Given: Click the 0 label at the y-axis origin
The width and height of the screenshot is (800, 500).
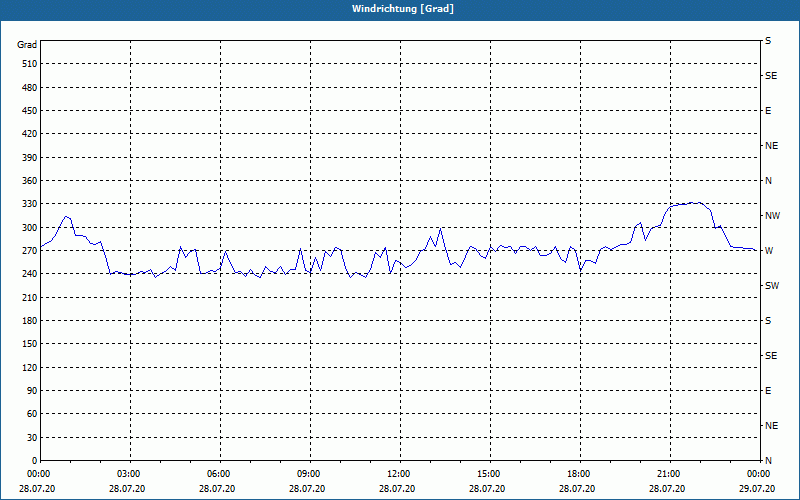Looking at the screenshot, I should coord(34,461).
